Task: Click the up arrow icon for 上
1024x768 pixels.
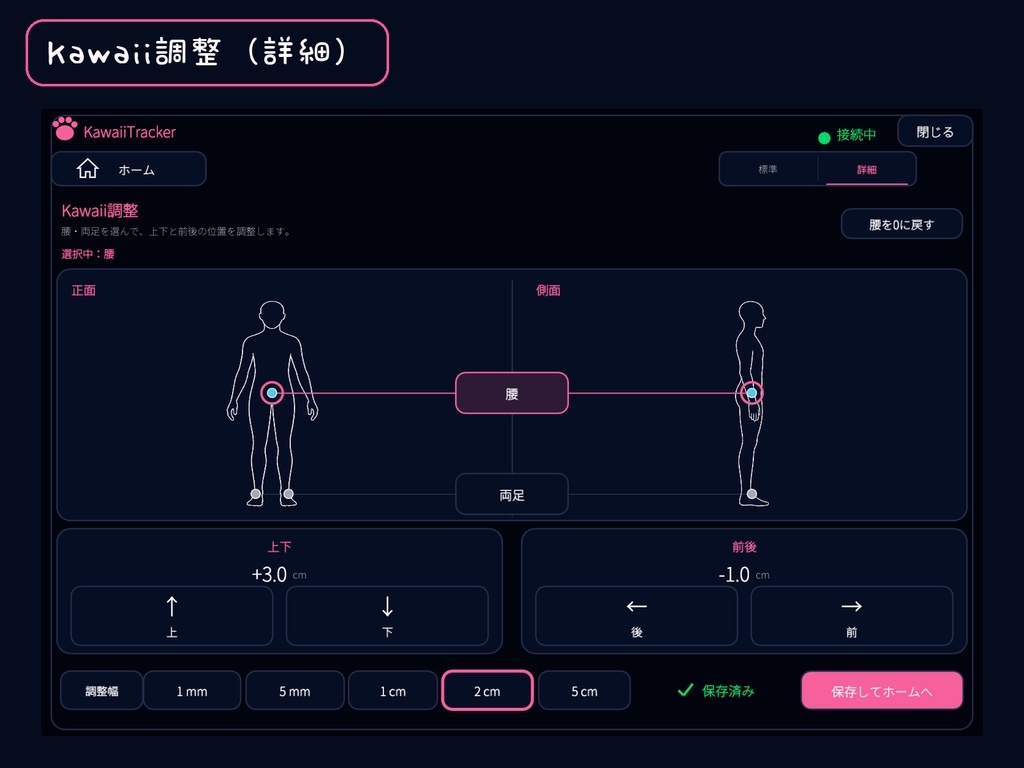Action: [x=172, y=606]
